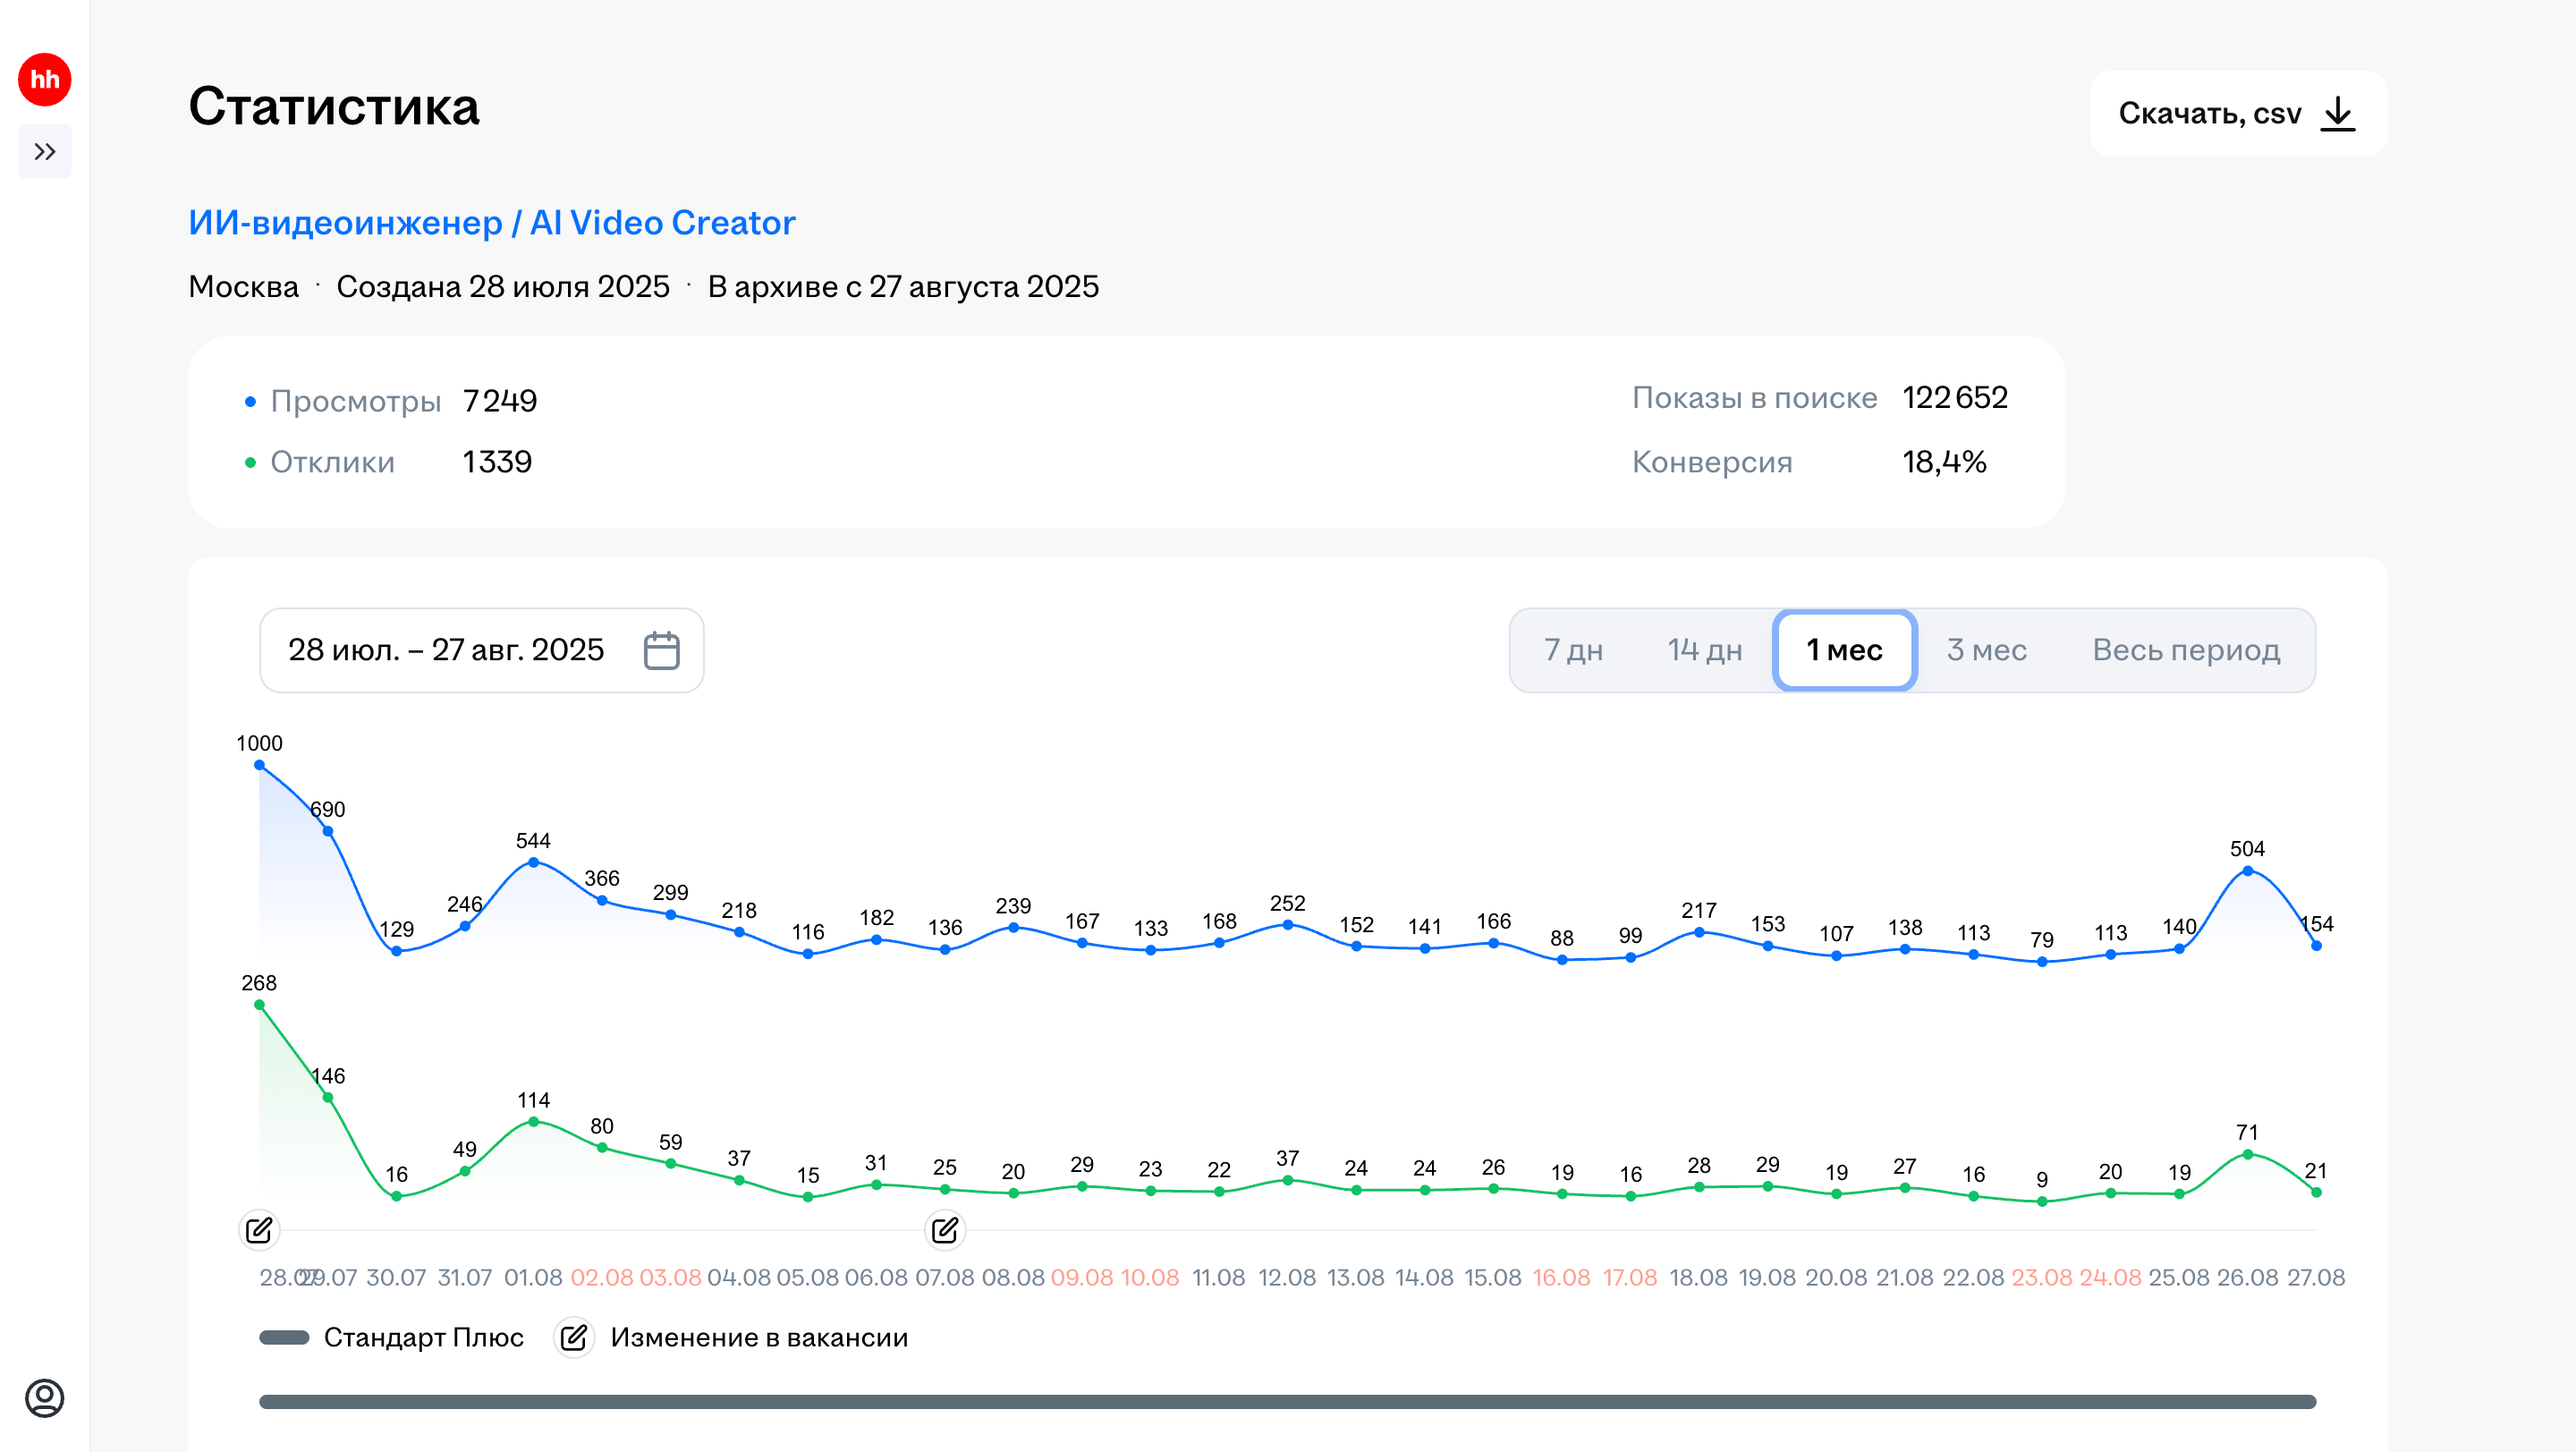This screenshot has width=2576, height=1452.
Task: Select the 7 дн period tab
Action: (1573, 650)
